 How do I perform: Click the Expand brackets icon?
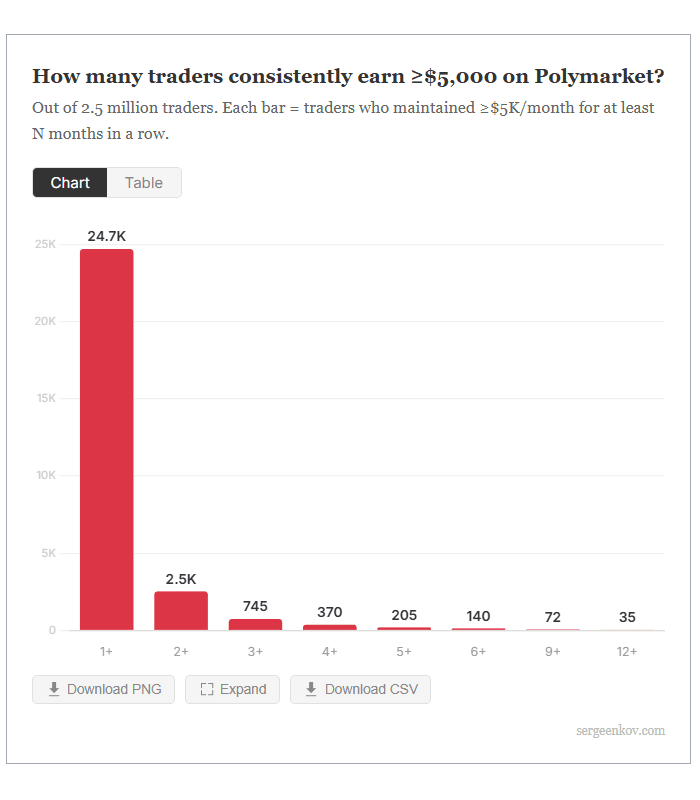pyautogui.click(x=207, y=689)
